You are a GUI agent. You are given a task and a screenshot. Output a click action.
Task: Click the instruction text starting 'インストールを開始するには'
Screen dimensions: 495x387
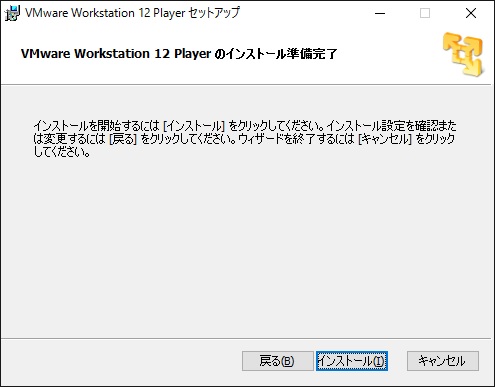(245, 139)
